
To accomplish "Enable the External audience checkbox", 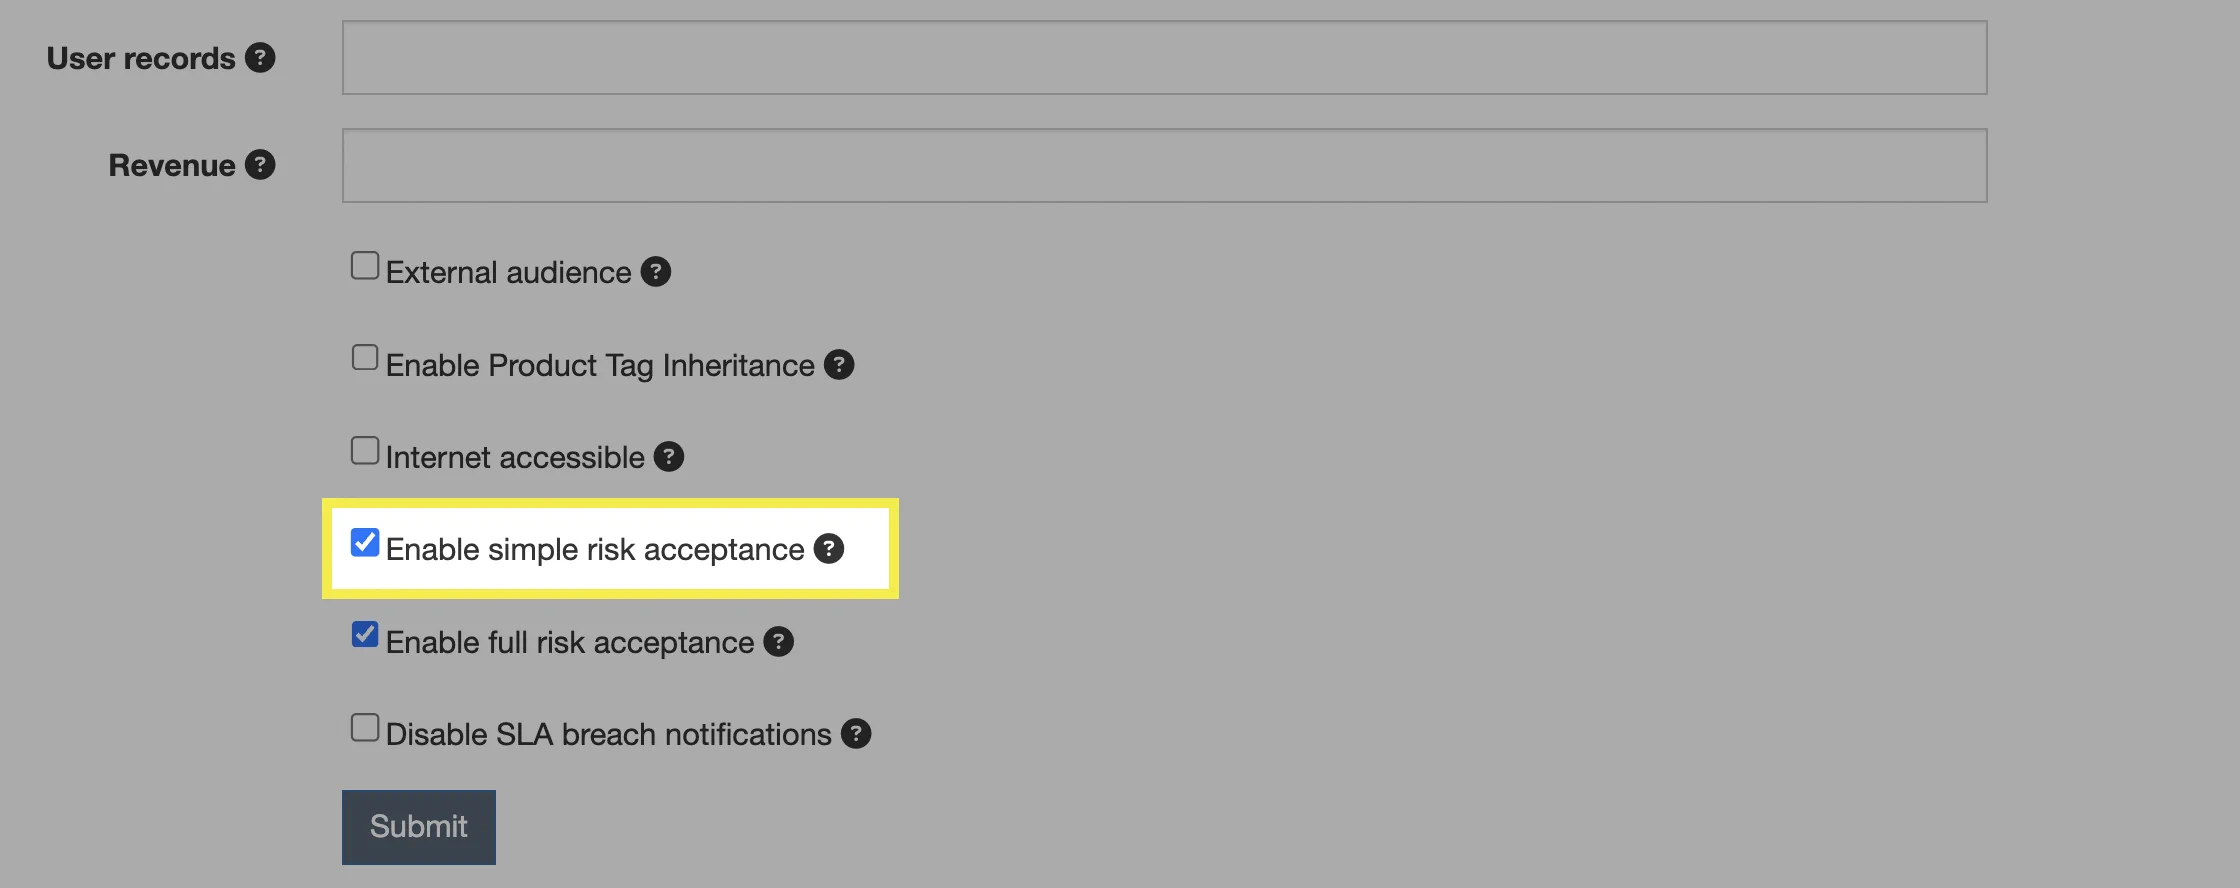I will click(365, 266).
